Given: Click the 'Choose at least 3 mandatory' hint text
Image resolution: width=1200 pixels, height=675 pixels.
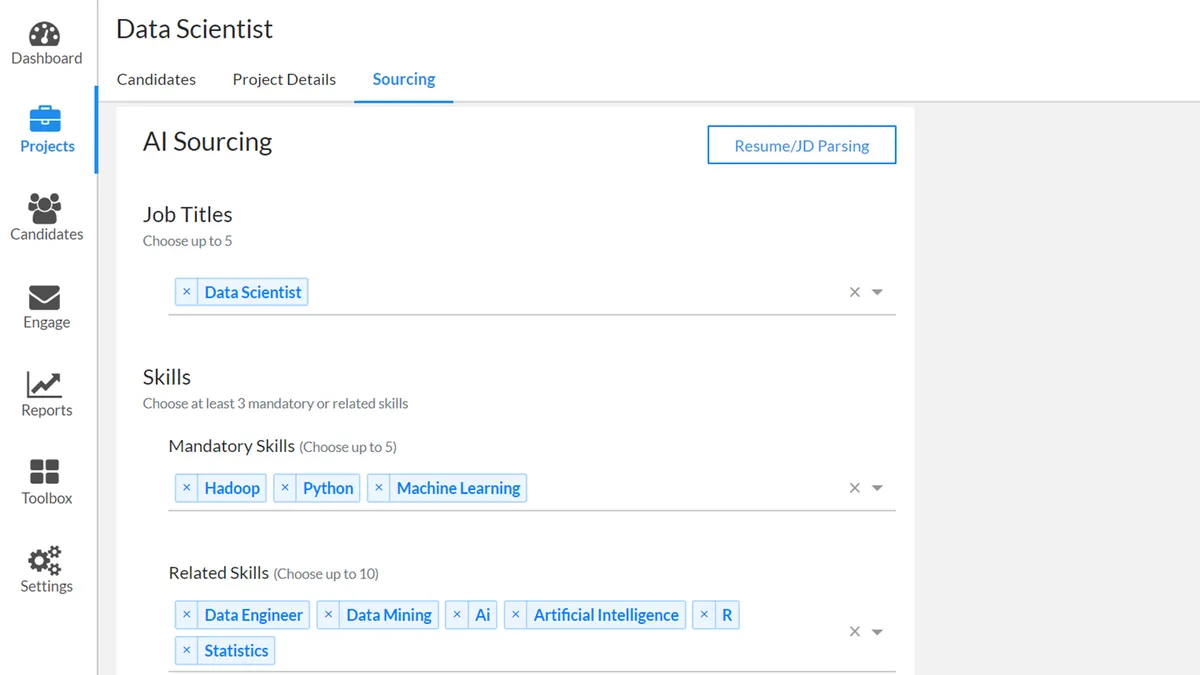Looking at the screenshot, I should coord(276,404).
